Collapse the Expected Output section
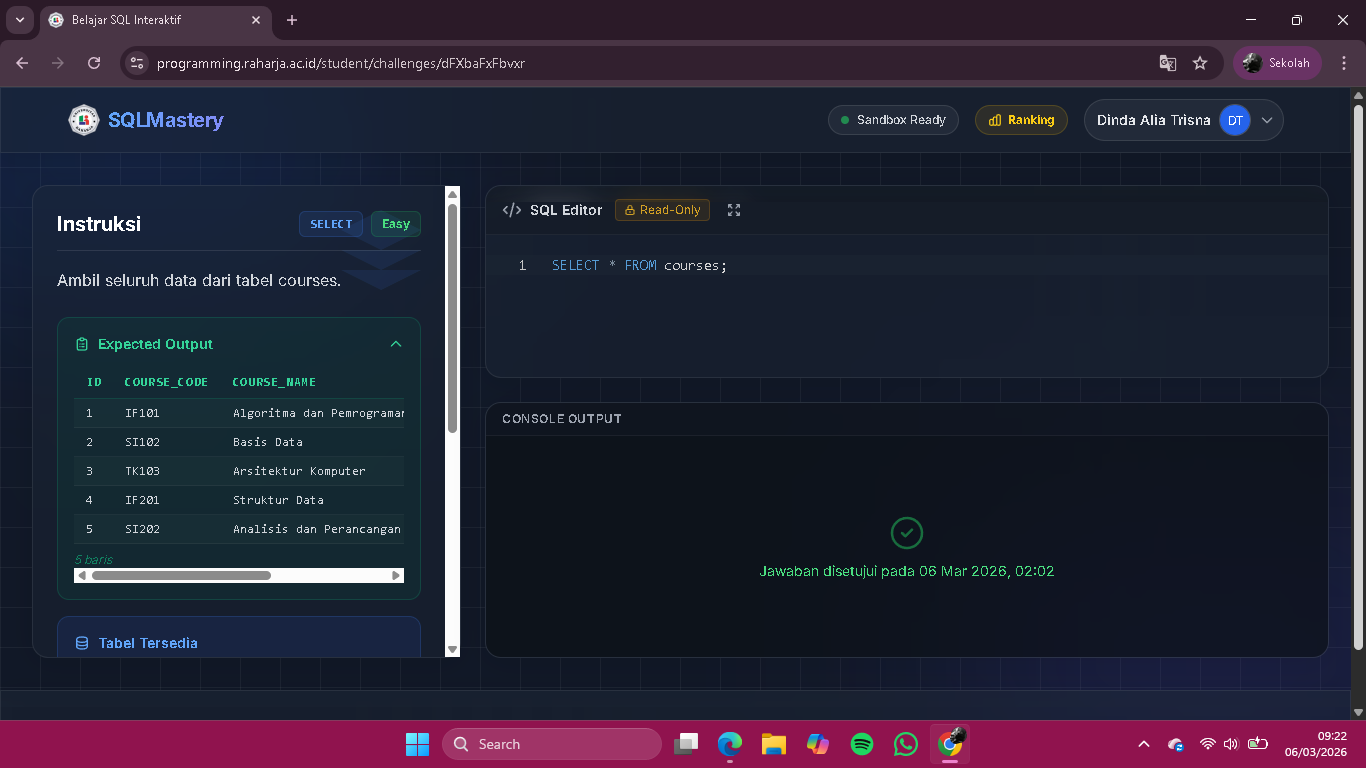The width and height of the screenshot is (1366, 768). click(x=396, y=344)
